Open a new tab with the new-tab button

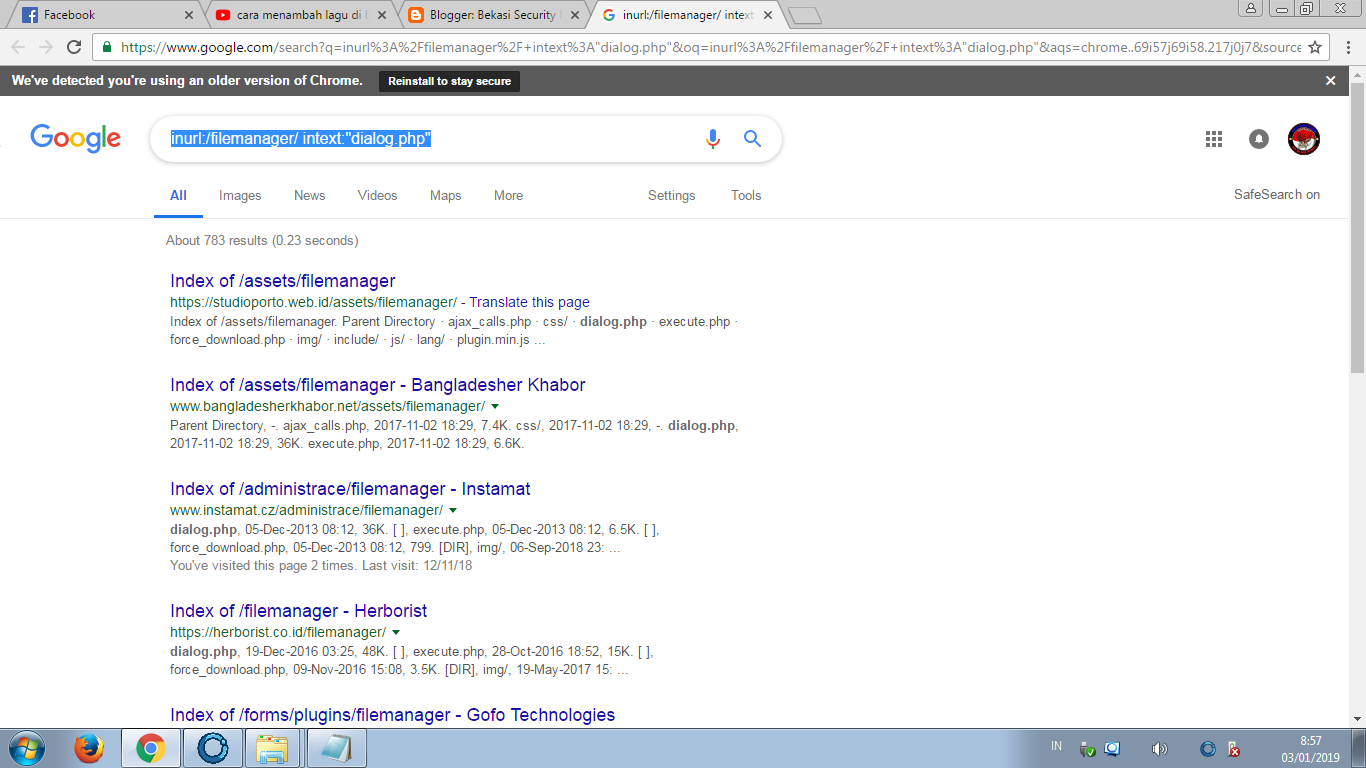pyautogui.click(x=804, y=15)
